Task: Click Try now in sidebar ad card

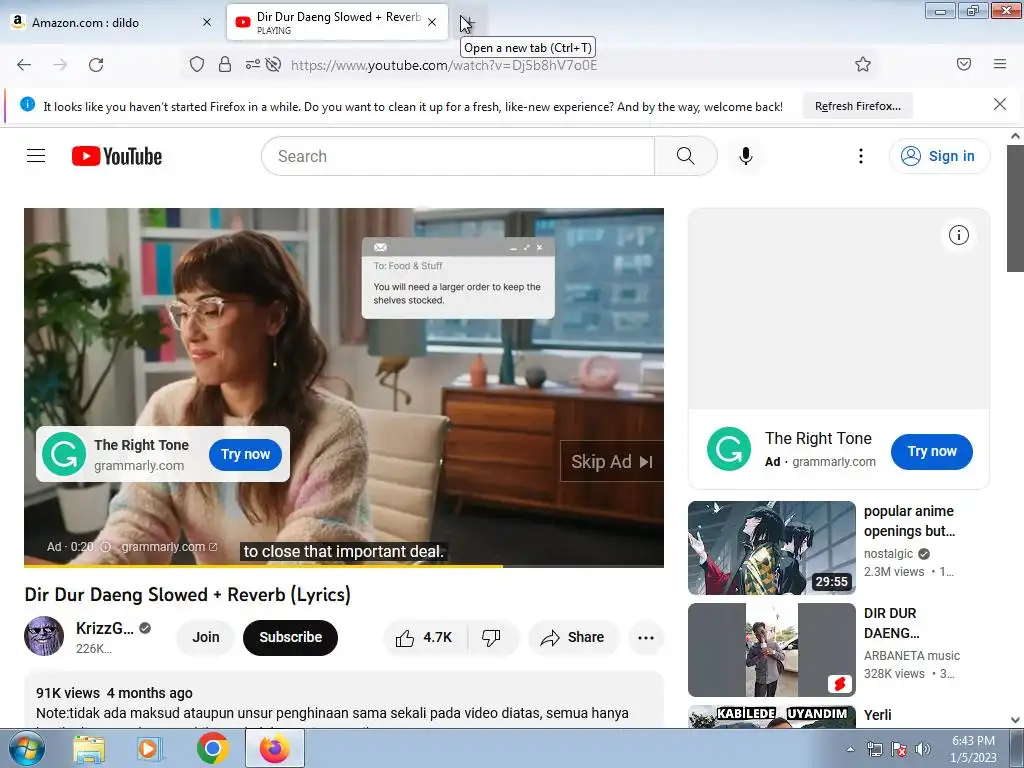Action: click(931, 451)
